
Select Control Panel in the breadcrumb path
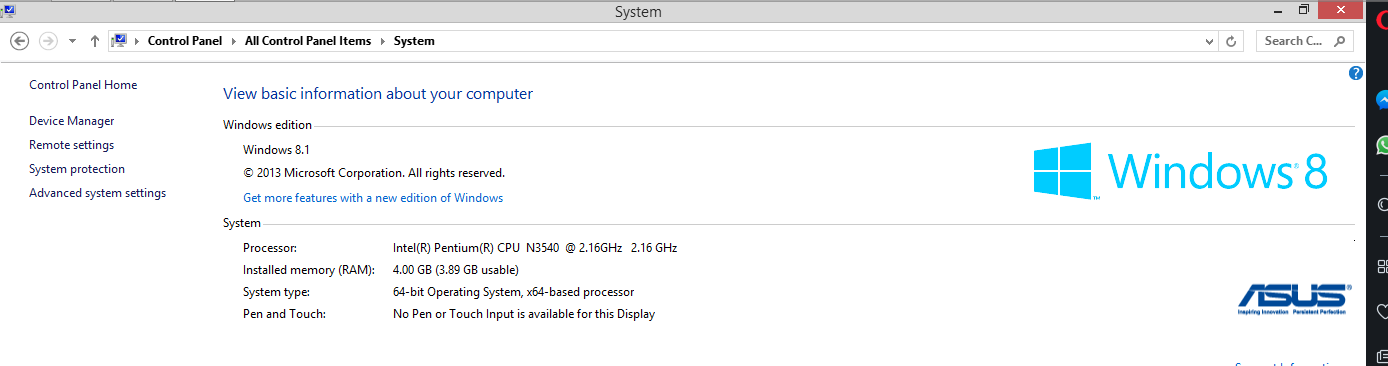(184, 41)
